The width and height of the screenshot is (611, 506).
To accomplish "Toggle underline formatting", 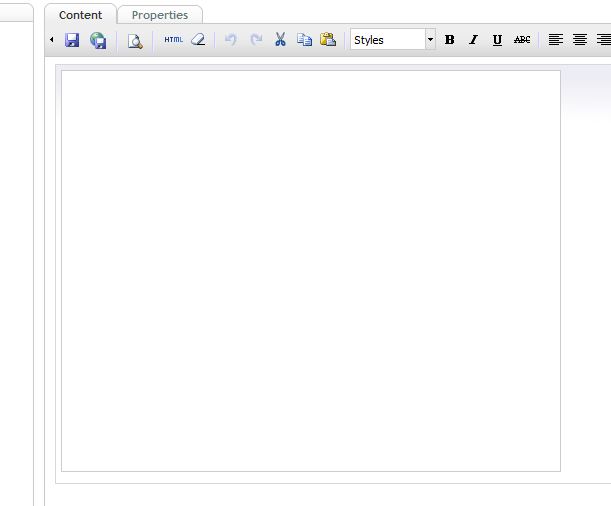I will 497,40.
